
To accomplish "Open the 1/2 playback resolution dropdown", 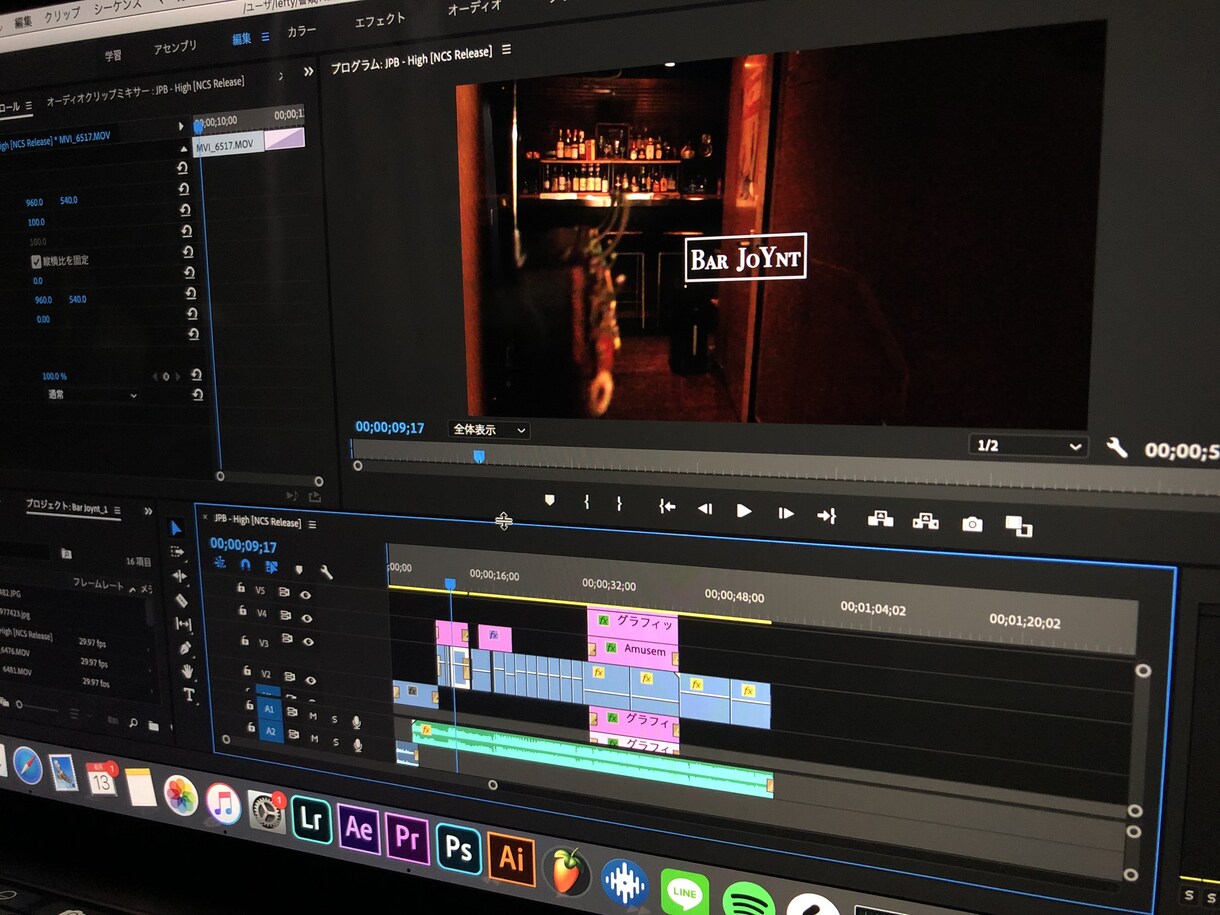I will tap(1028, 446).
